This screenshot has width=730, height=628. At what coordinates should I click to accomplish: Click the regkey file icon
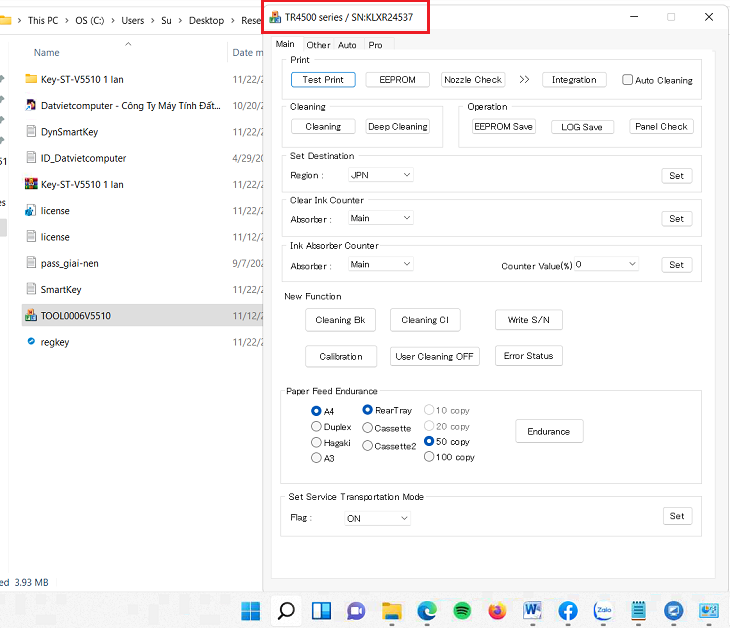click(x=31, y=341)
